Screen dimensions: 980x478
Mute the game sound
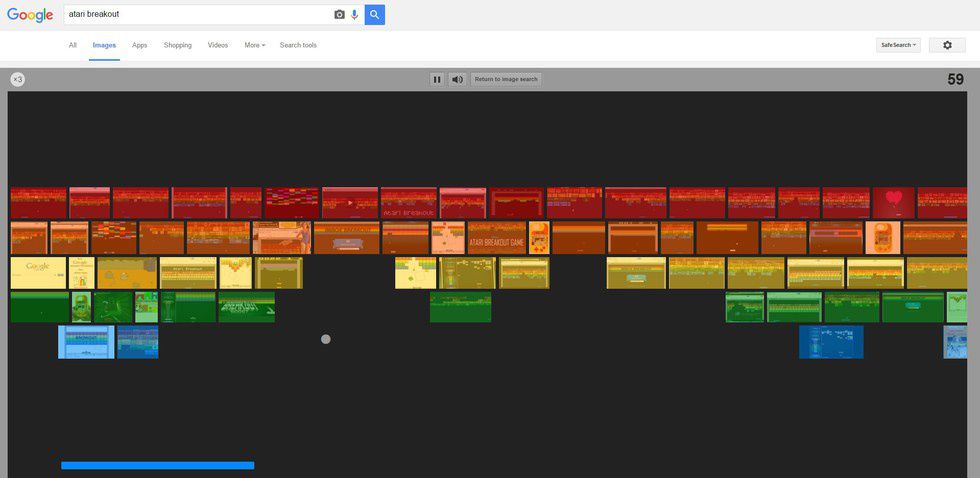click(457, 79)
